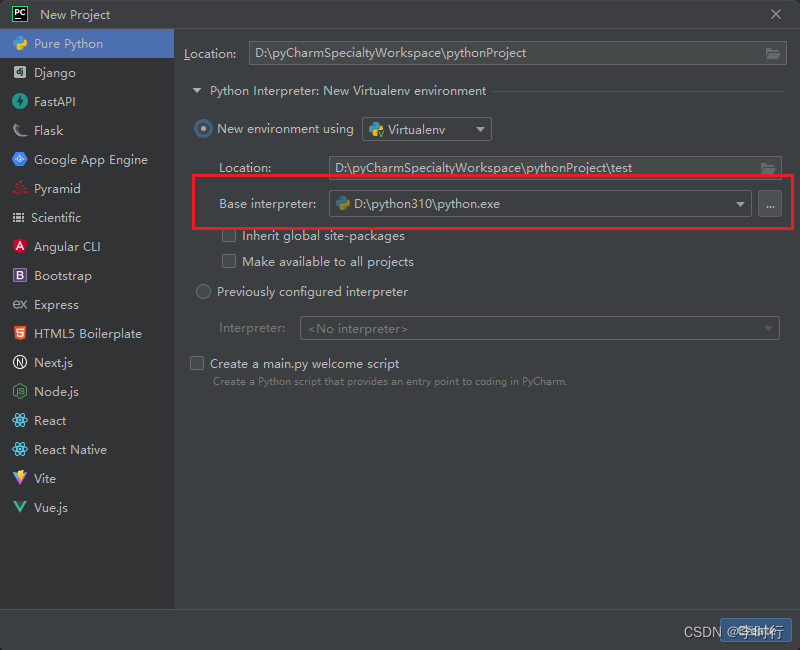Browse folder for virtualenv Location
The image size is (800, 650).
(768, 168)
